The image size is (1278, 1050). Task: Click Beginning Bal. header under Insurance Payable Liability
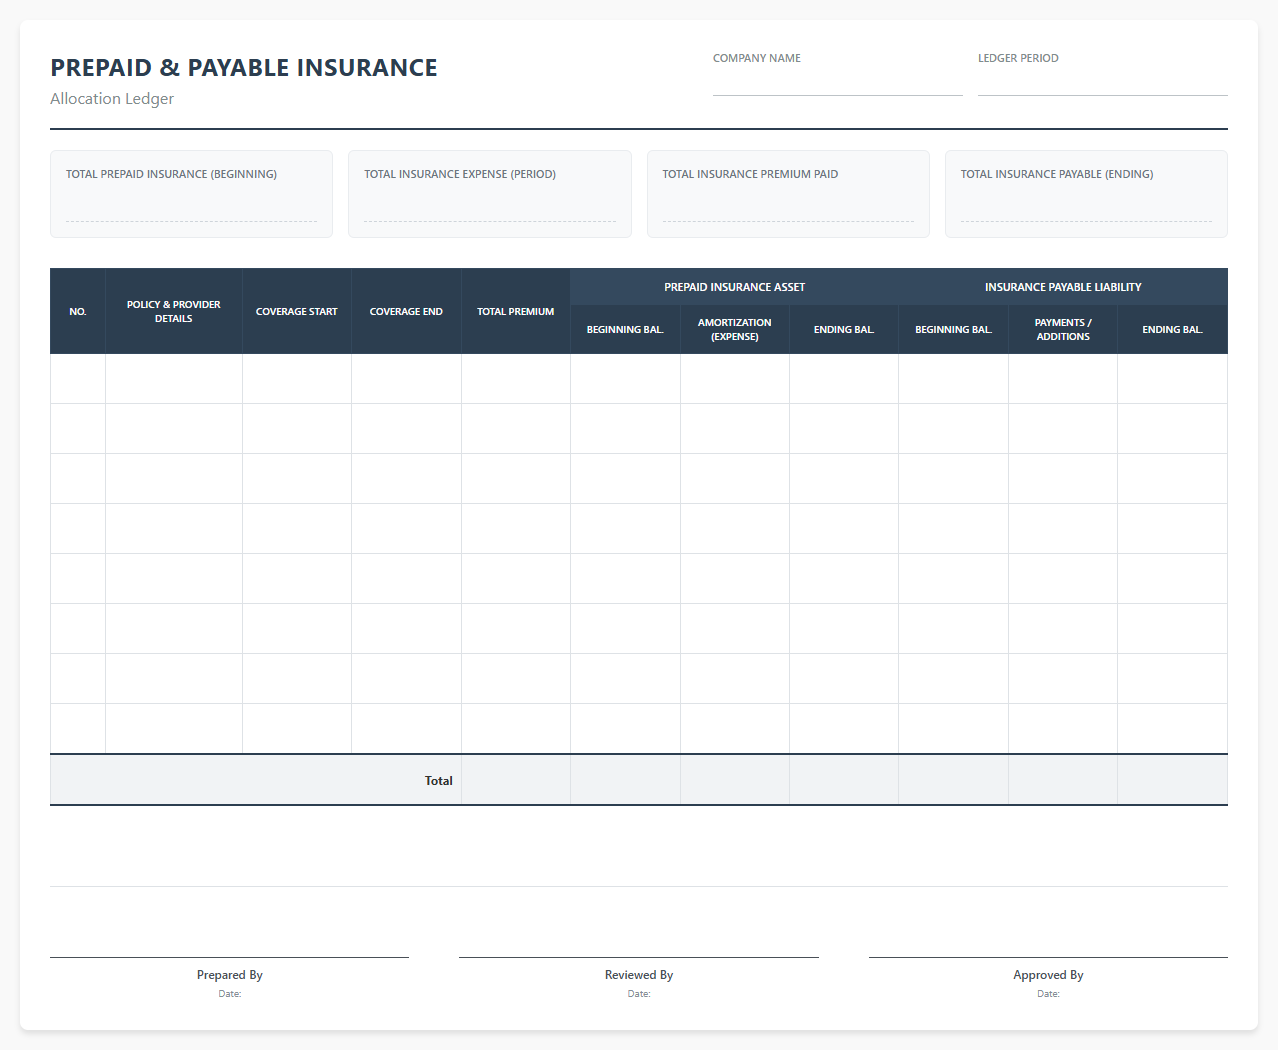pyautogui.click(x=953, y=329)
